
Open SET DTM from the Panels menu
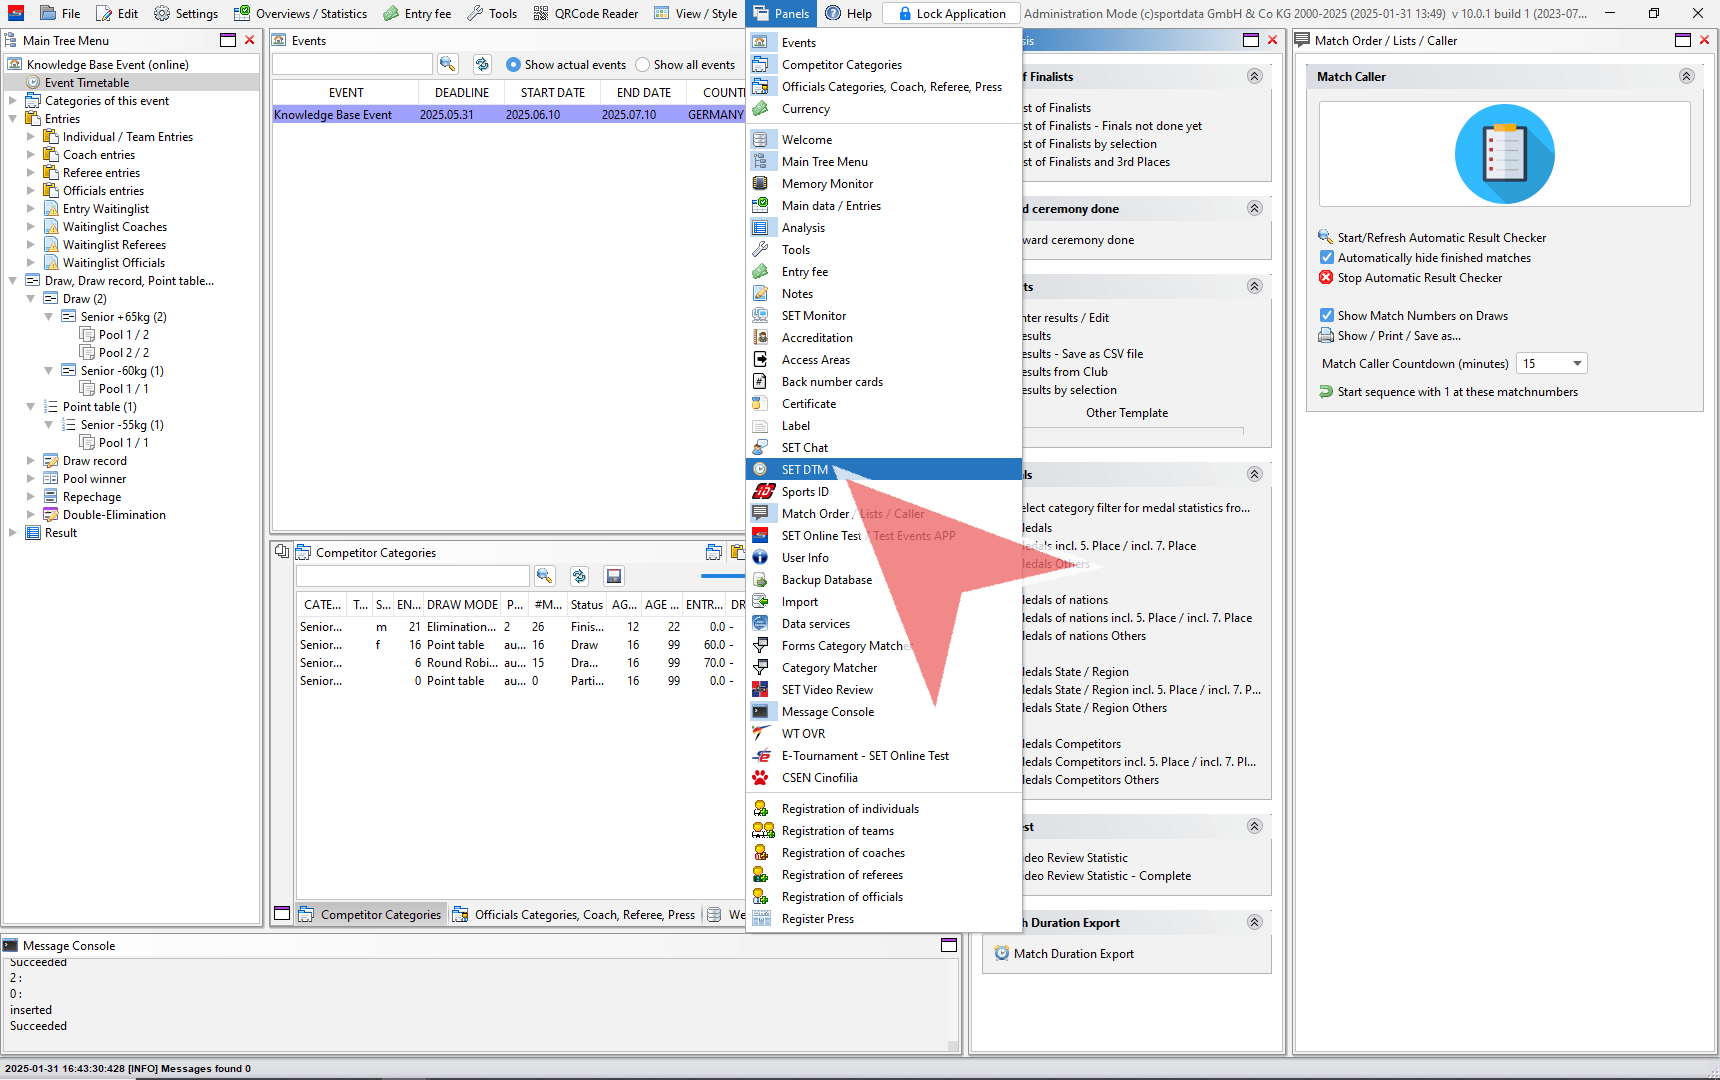point(805,469)
